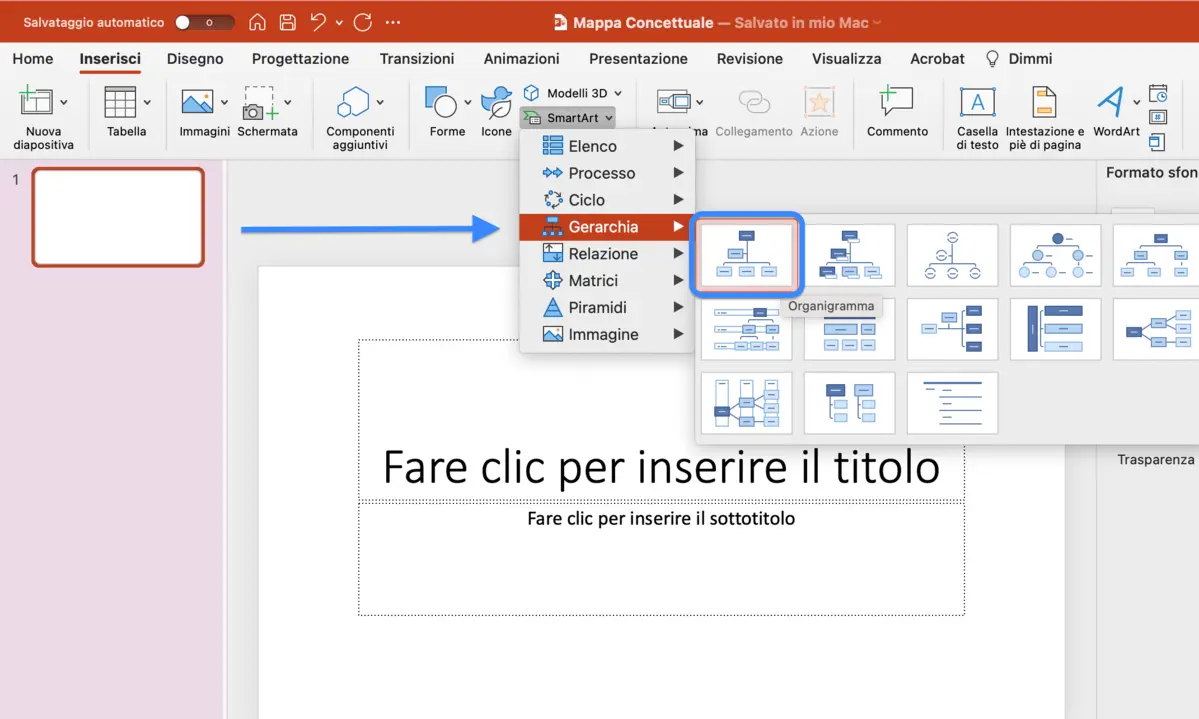Open the Forme shapes gallery
This screenshot has height=719, width=1199.
(x=443, y=110)
